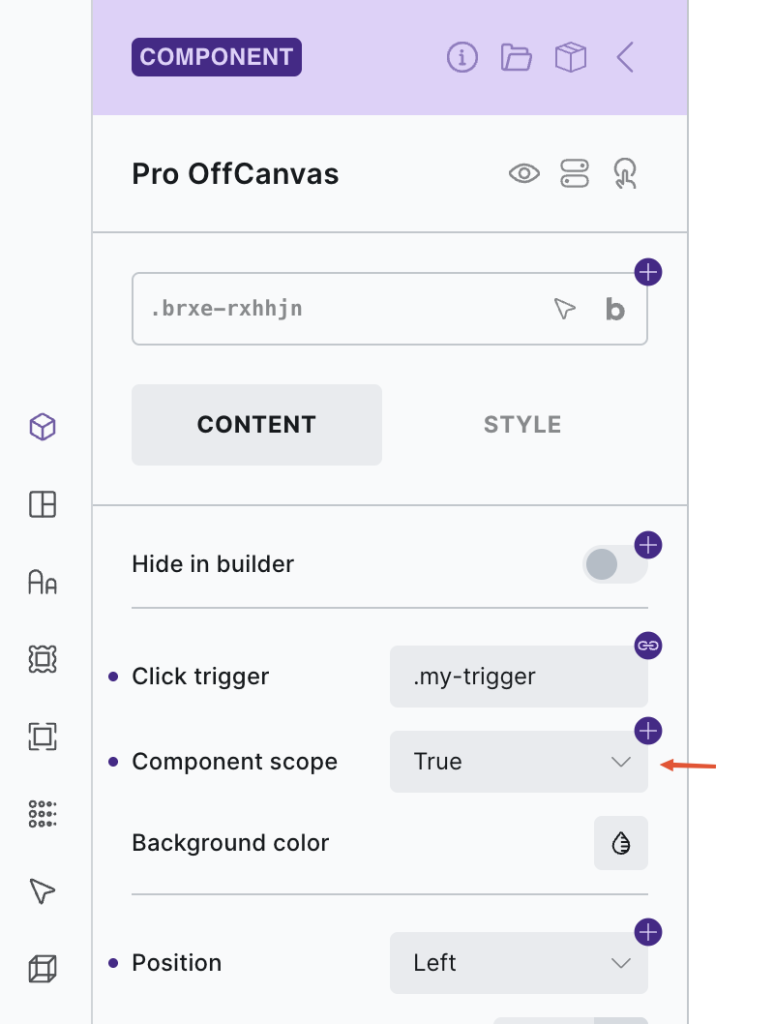Viewport: 774px width, 1024px height.
Task: Toggle the Hide in builder switch
Action: (x=613, y=563)
